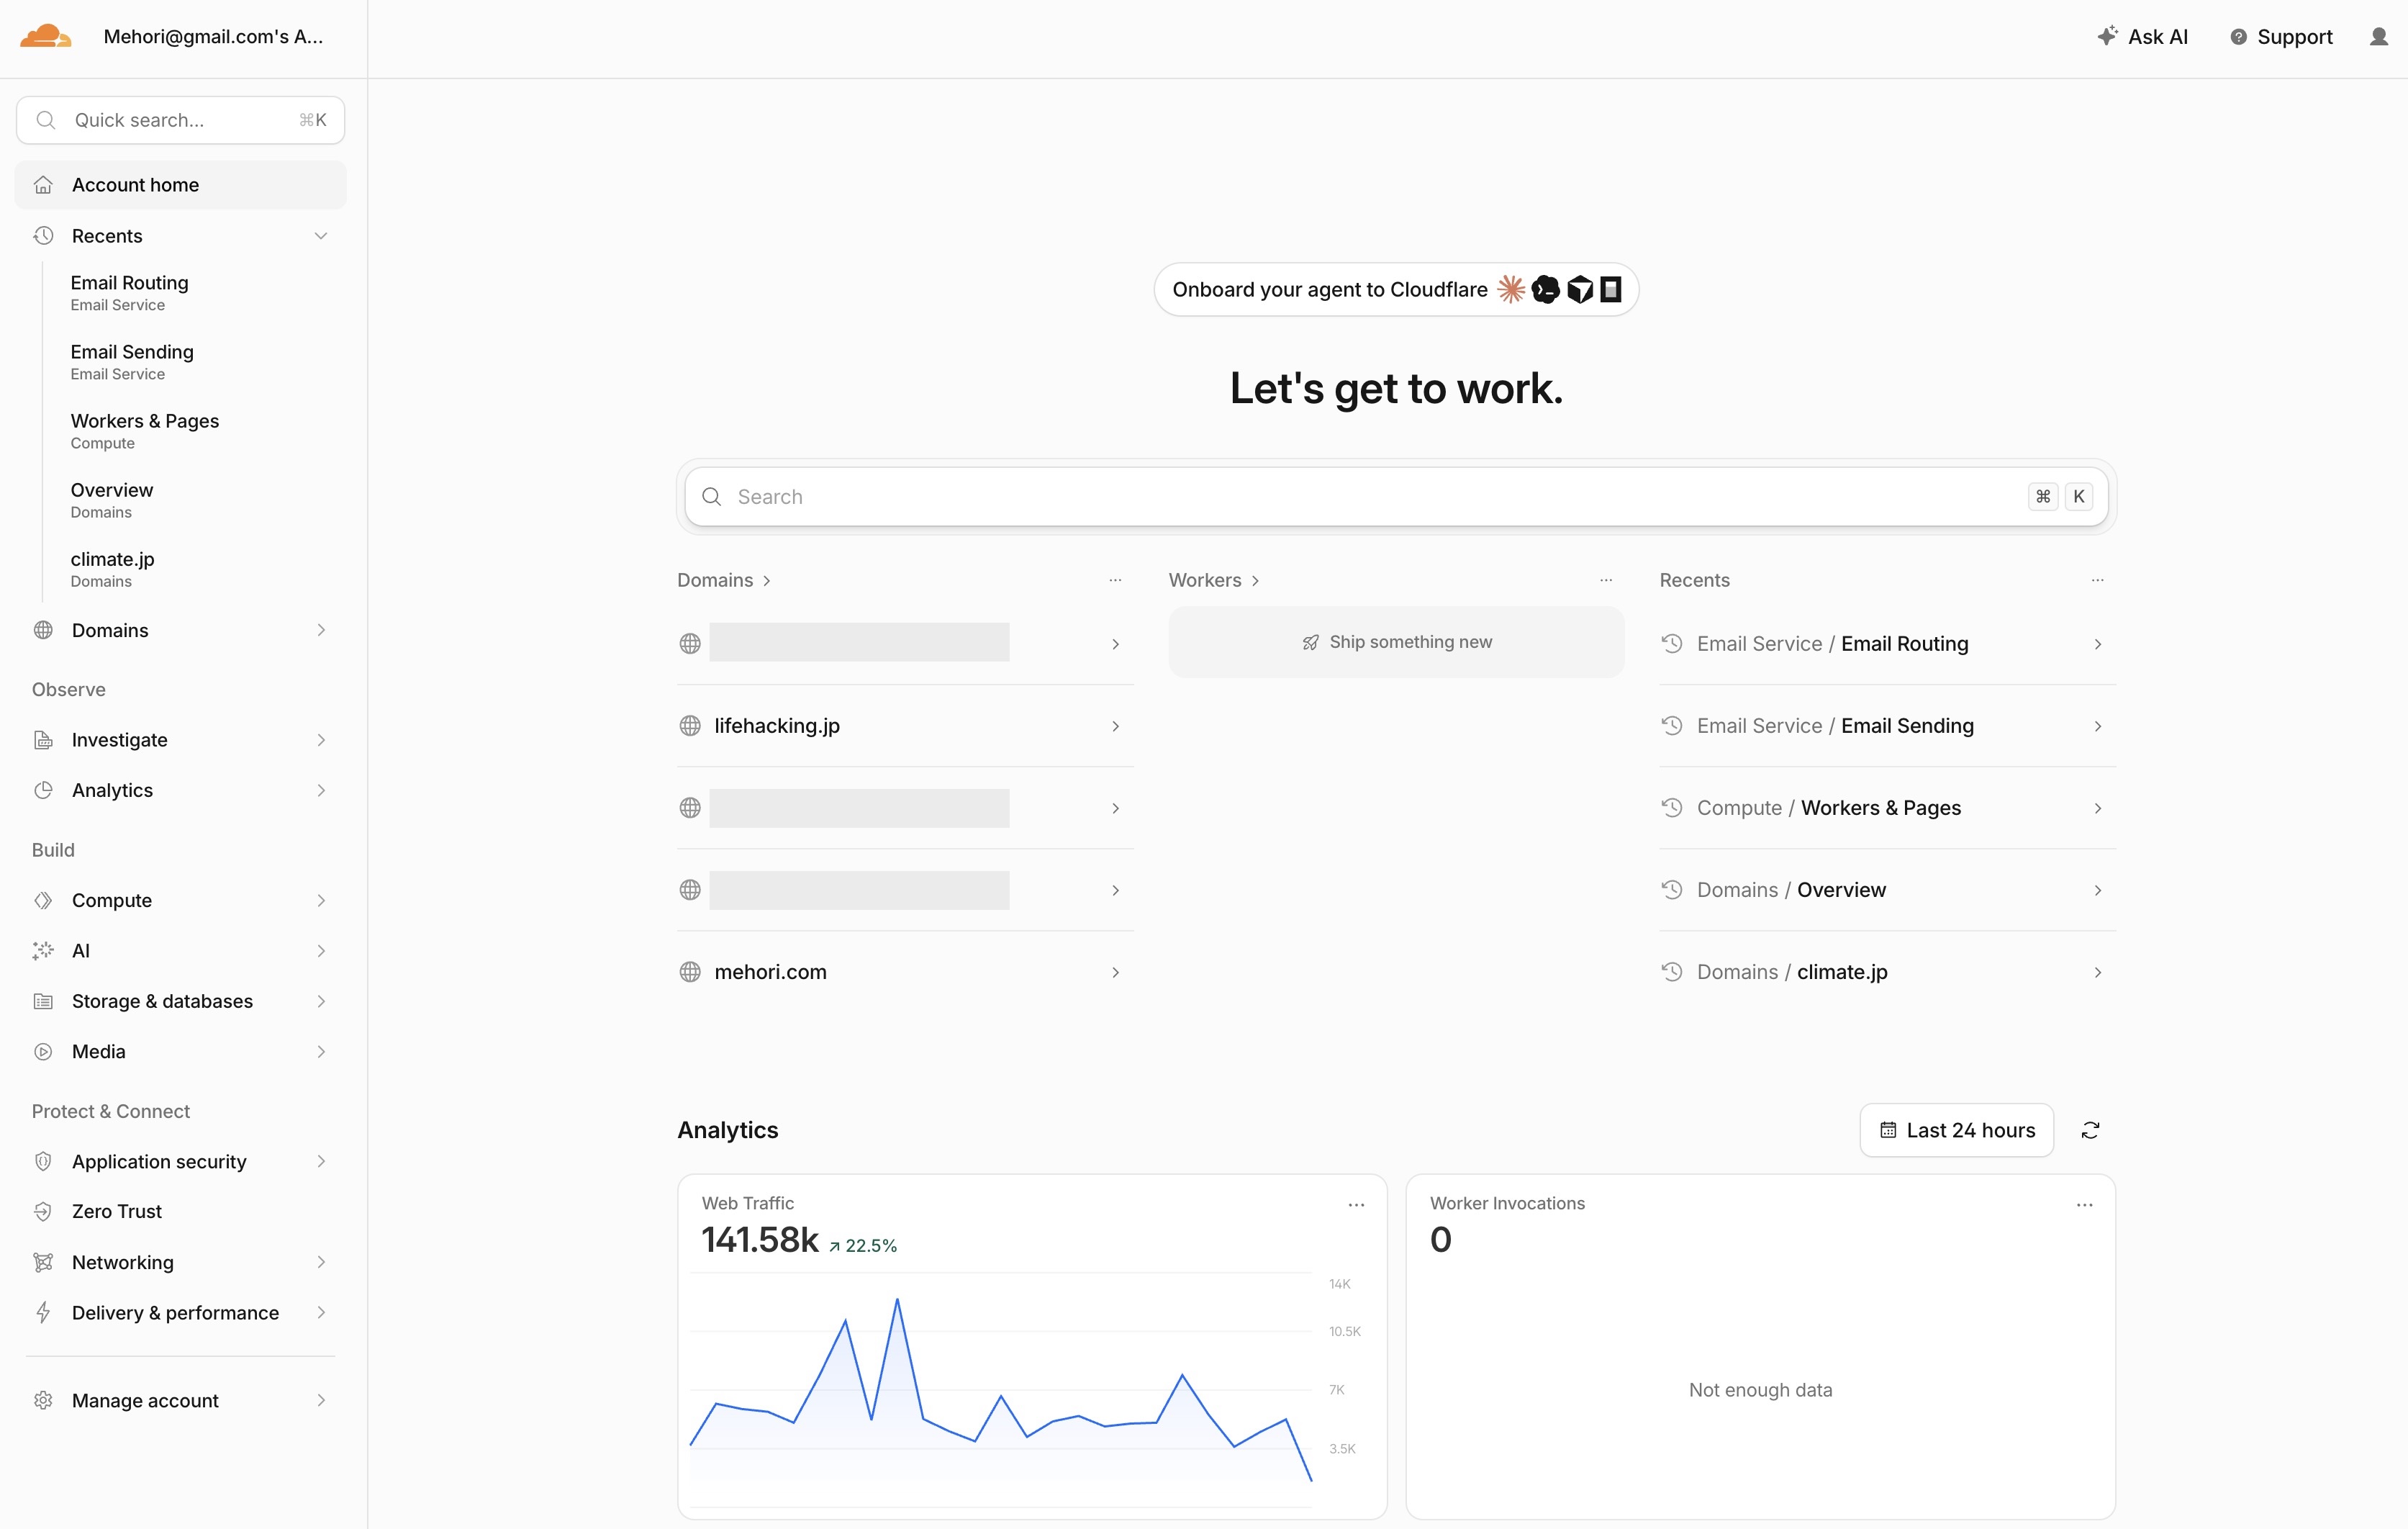Click the Ask AI sparkle icon
The image size is (2408, 1529).
coord(2107,37)
